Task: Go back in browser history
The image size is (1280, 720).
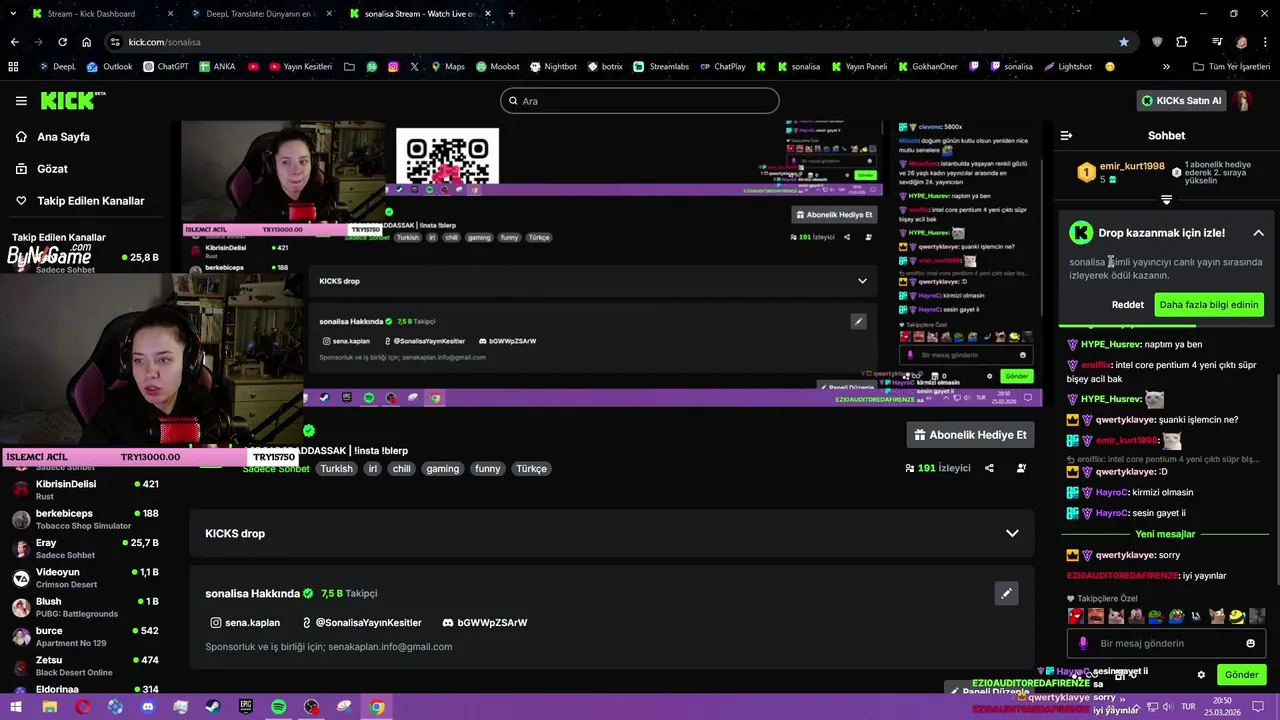Action: [x=14, y=42]
